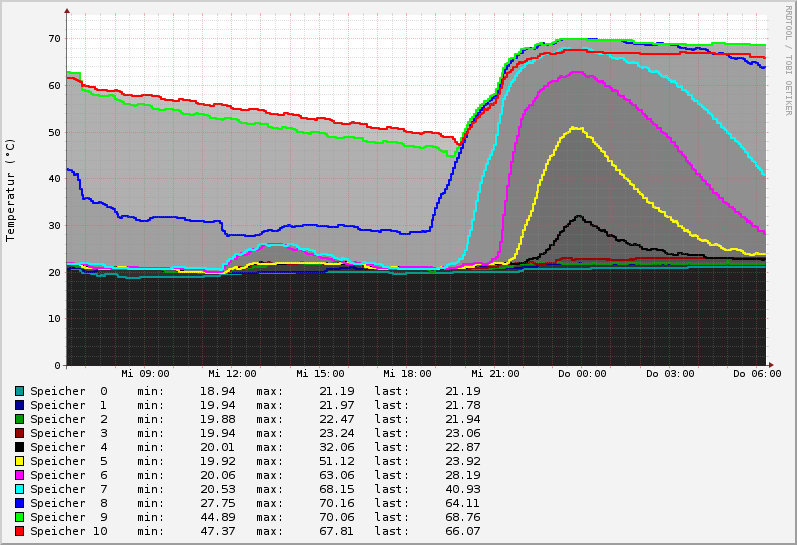Click the Speicher 2 legend label
797x545 pixels.
(x=68, y=419)
